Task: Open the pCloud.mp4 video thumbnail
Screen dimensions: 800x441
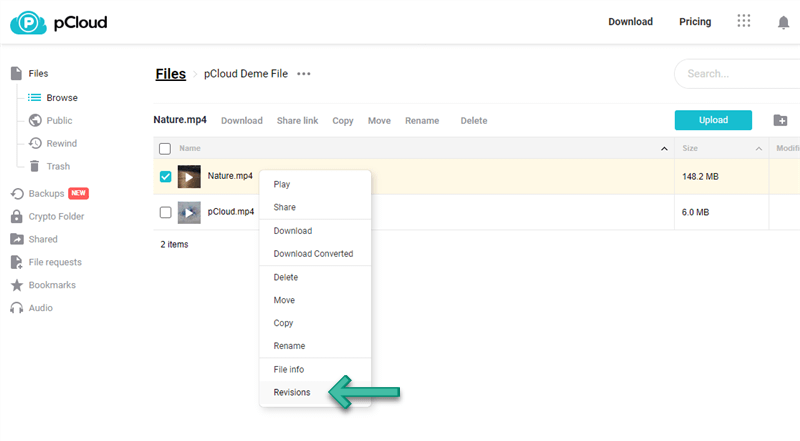Action: (189, 212)
